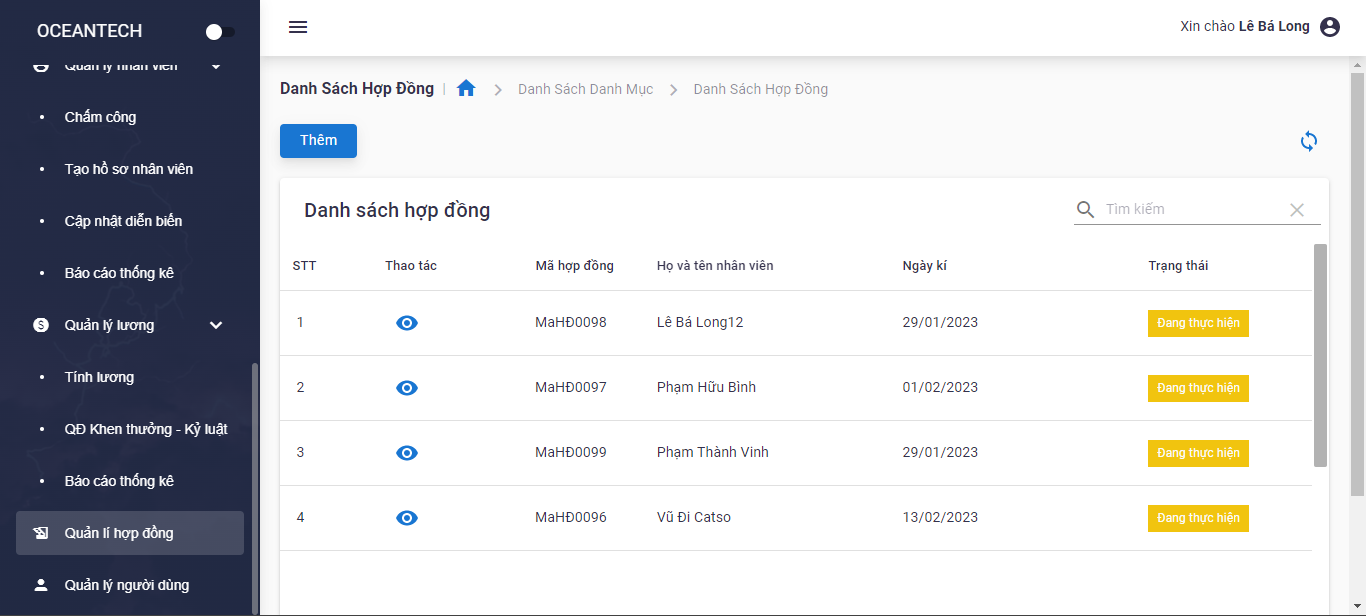Viewport: 1366px width, 616px height.
Task: Select Quản lí hợp đồng in sidebar
Action: pos(130,533)
